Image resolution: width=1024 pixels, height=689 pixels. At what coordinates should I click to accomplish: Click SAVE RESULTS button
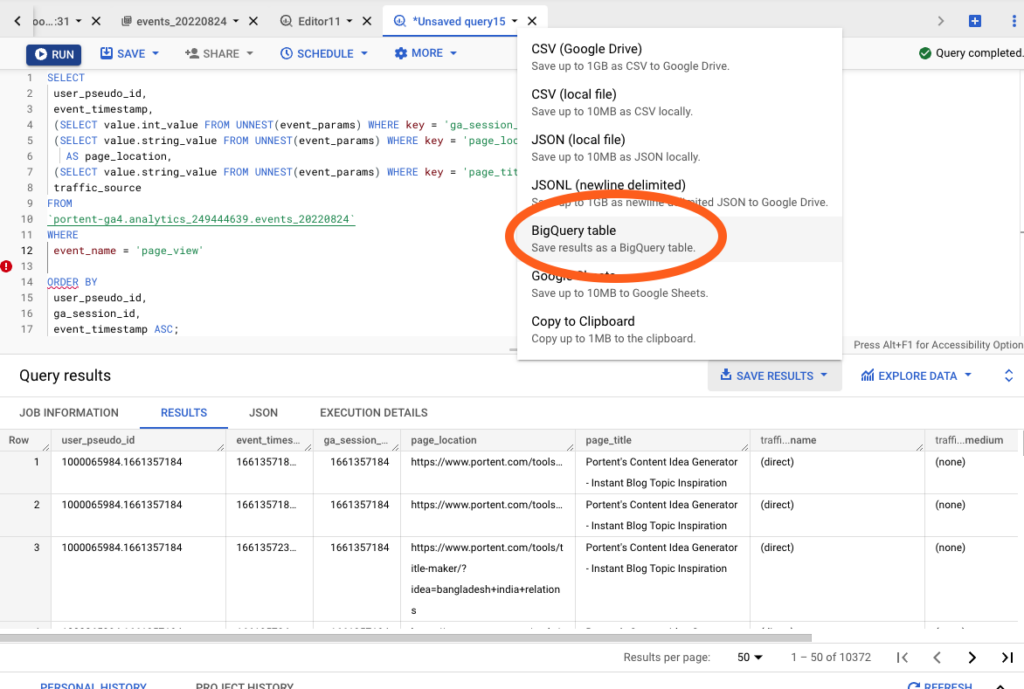(x=775, y=376)
